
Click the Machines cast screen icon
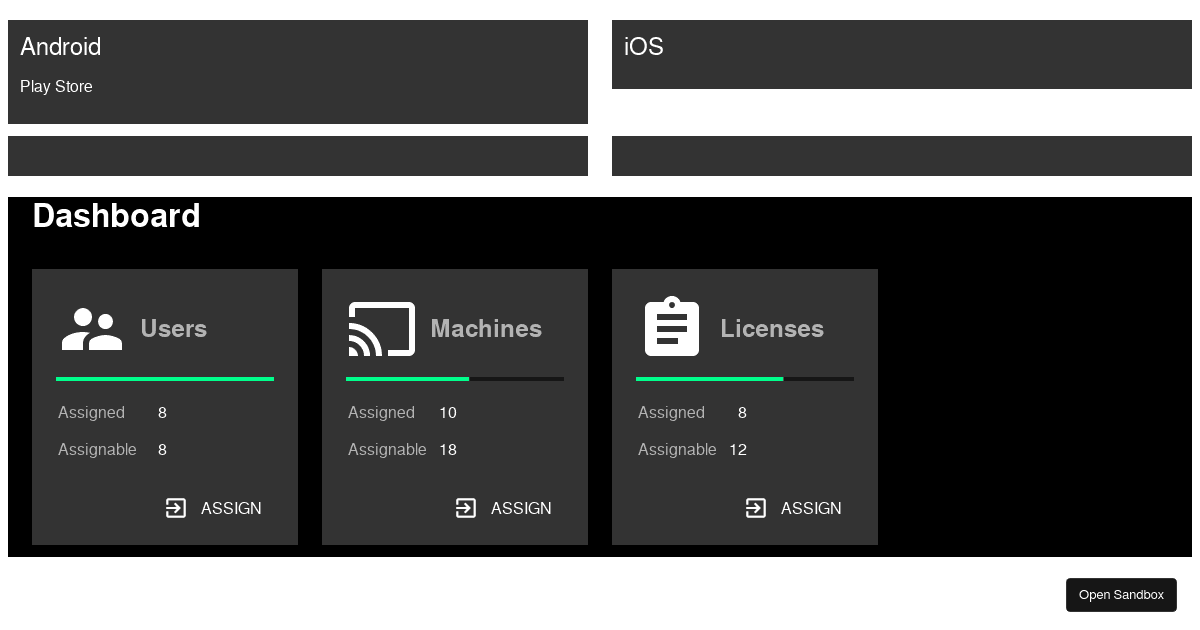click(x=381, y=328)
